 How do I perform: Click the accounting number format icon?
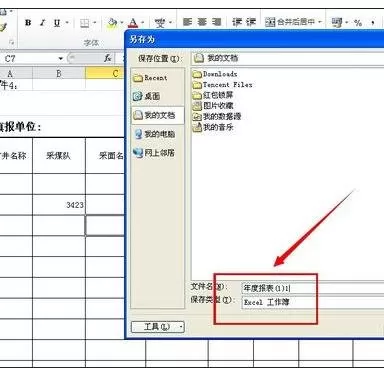pyautogui.click(x=337, y=23)
